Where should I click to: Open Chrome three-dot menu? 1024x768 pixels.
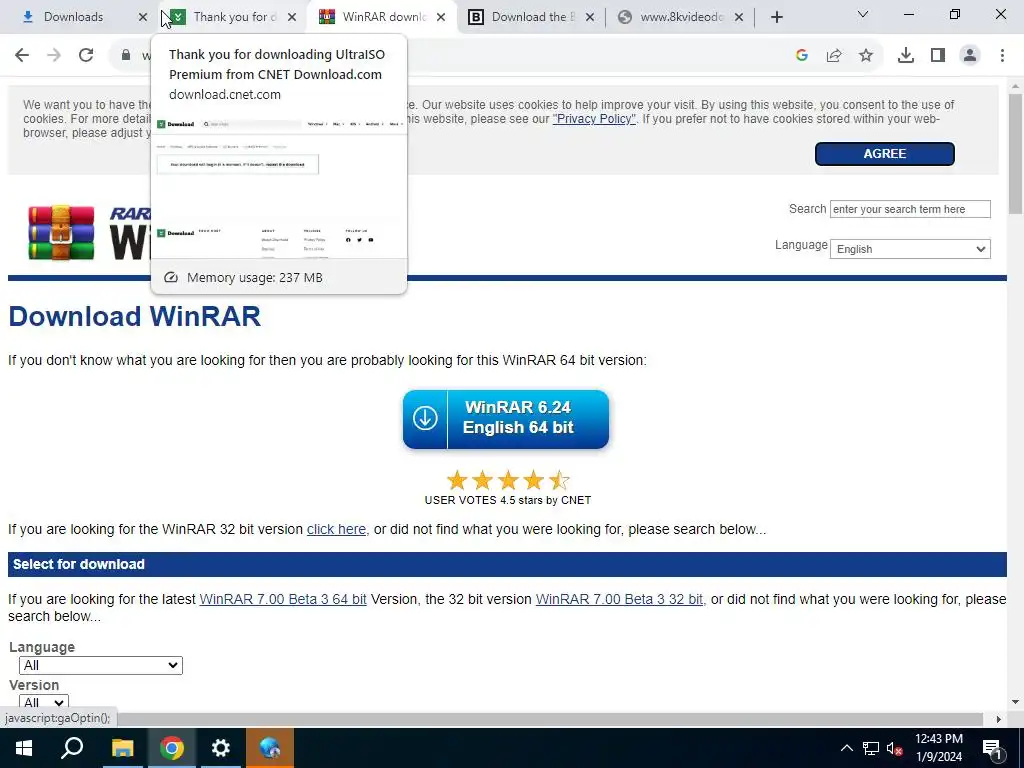(1002, 56)
